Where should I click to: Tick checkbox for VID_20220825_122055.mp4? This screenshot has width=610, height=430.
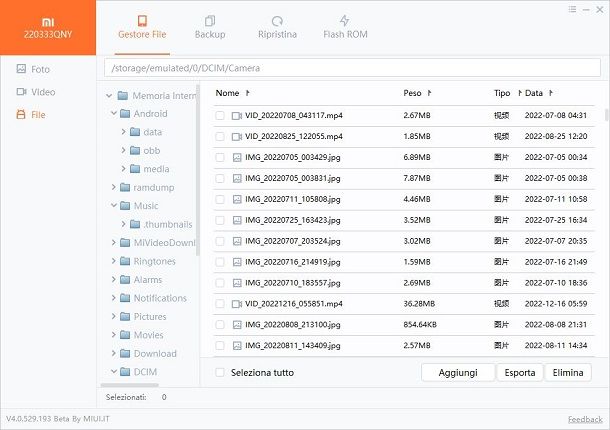click(x=220, y=137)
